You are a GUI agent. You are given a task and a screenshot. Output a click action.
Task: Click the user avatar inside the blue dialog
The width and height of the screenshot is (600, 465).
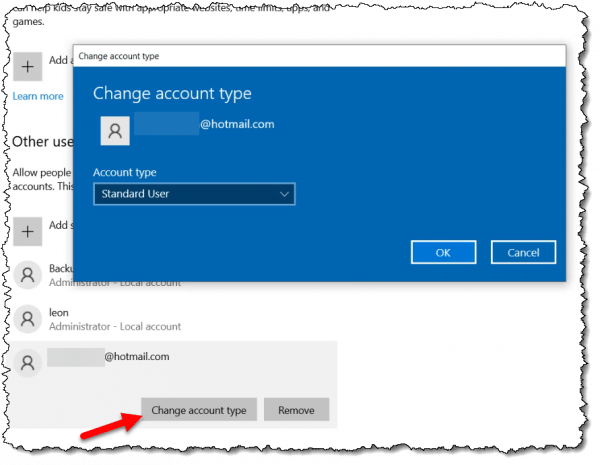(x=115, y=131)
